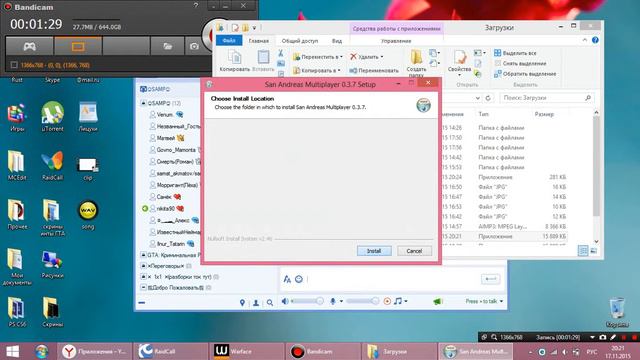
Task: Open Explorer help question mark icon
Action: click(x=595, y=40)
